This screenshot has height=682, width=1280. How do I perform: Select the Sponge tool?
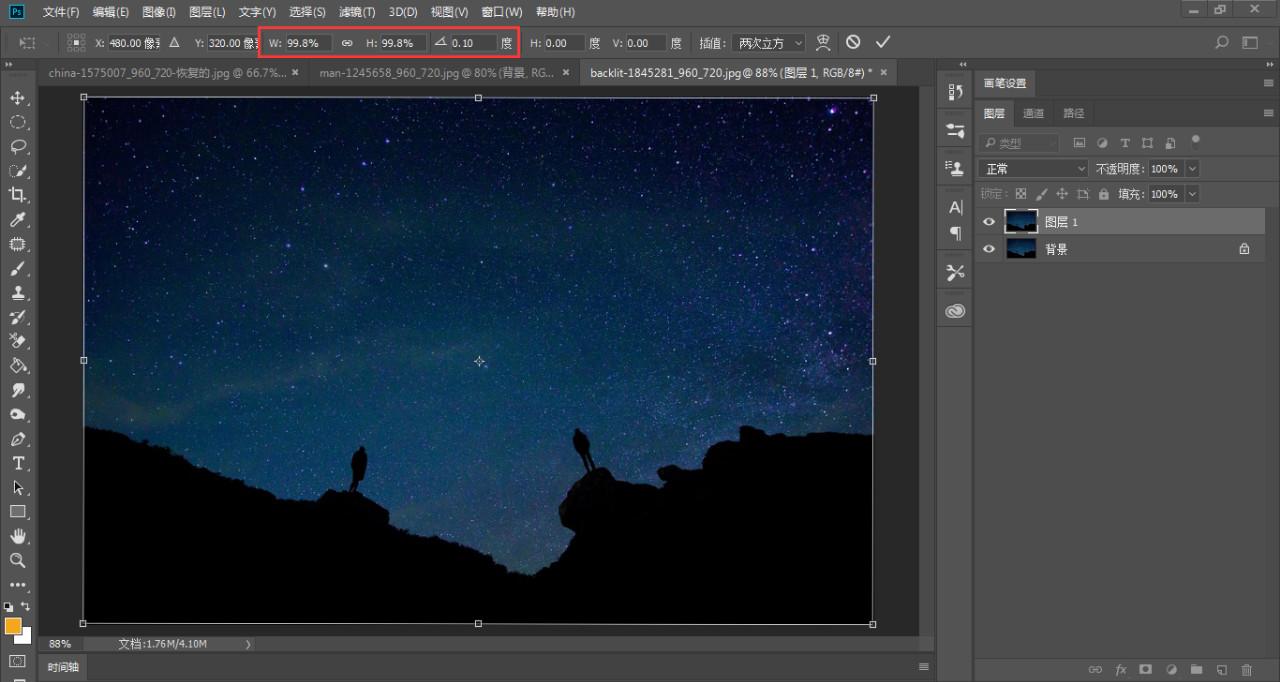click(17, 415)
